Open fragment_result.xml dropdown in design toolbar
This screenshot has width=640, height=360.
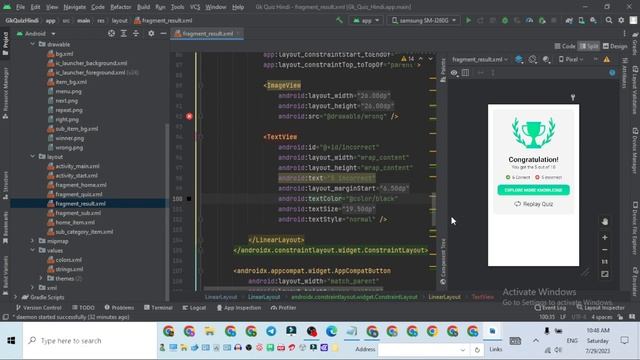point(480,60)
